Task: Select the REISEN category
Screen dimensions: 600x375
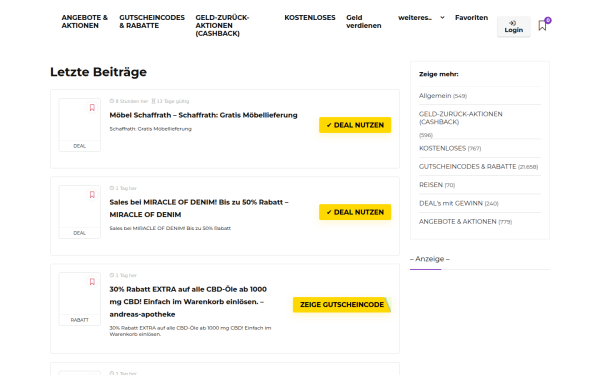Action: point(437,185)
